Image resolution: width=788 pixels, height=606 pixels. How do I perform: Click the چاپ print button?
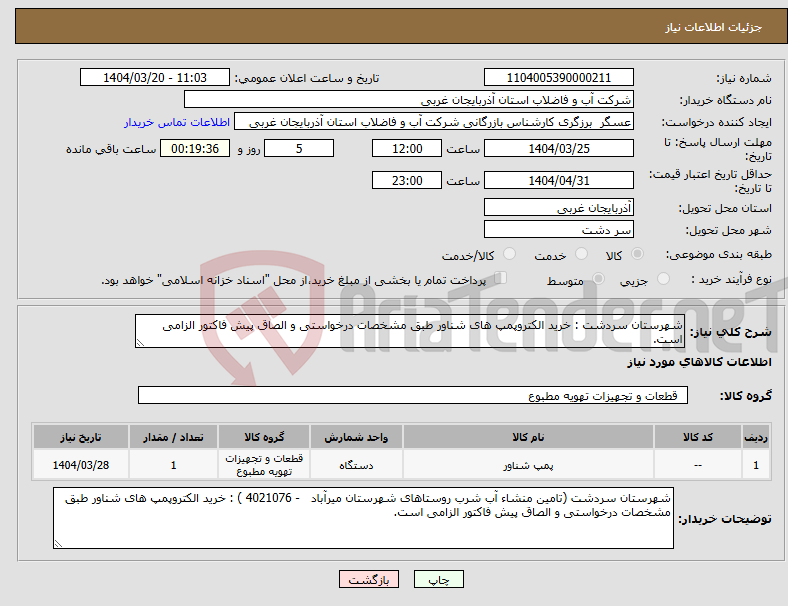[x=439, y=579]
